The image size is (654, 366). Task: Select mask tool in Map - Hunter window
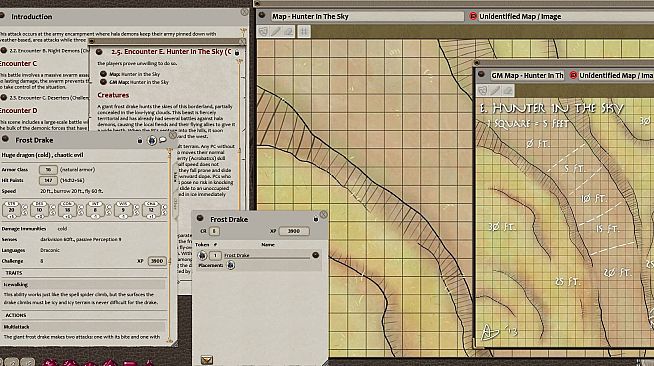pyautogui.click(x=263, y=31)
